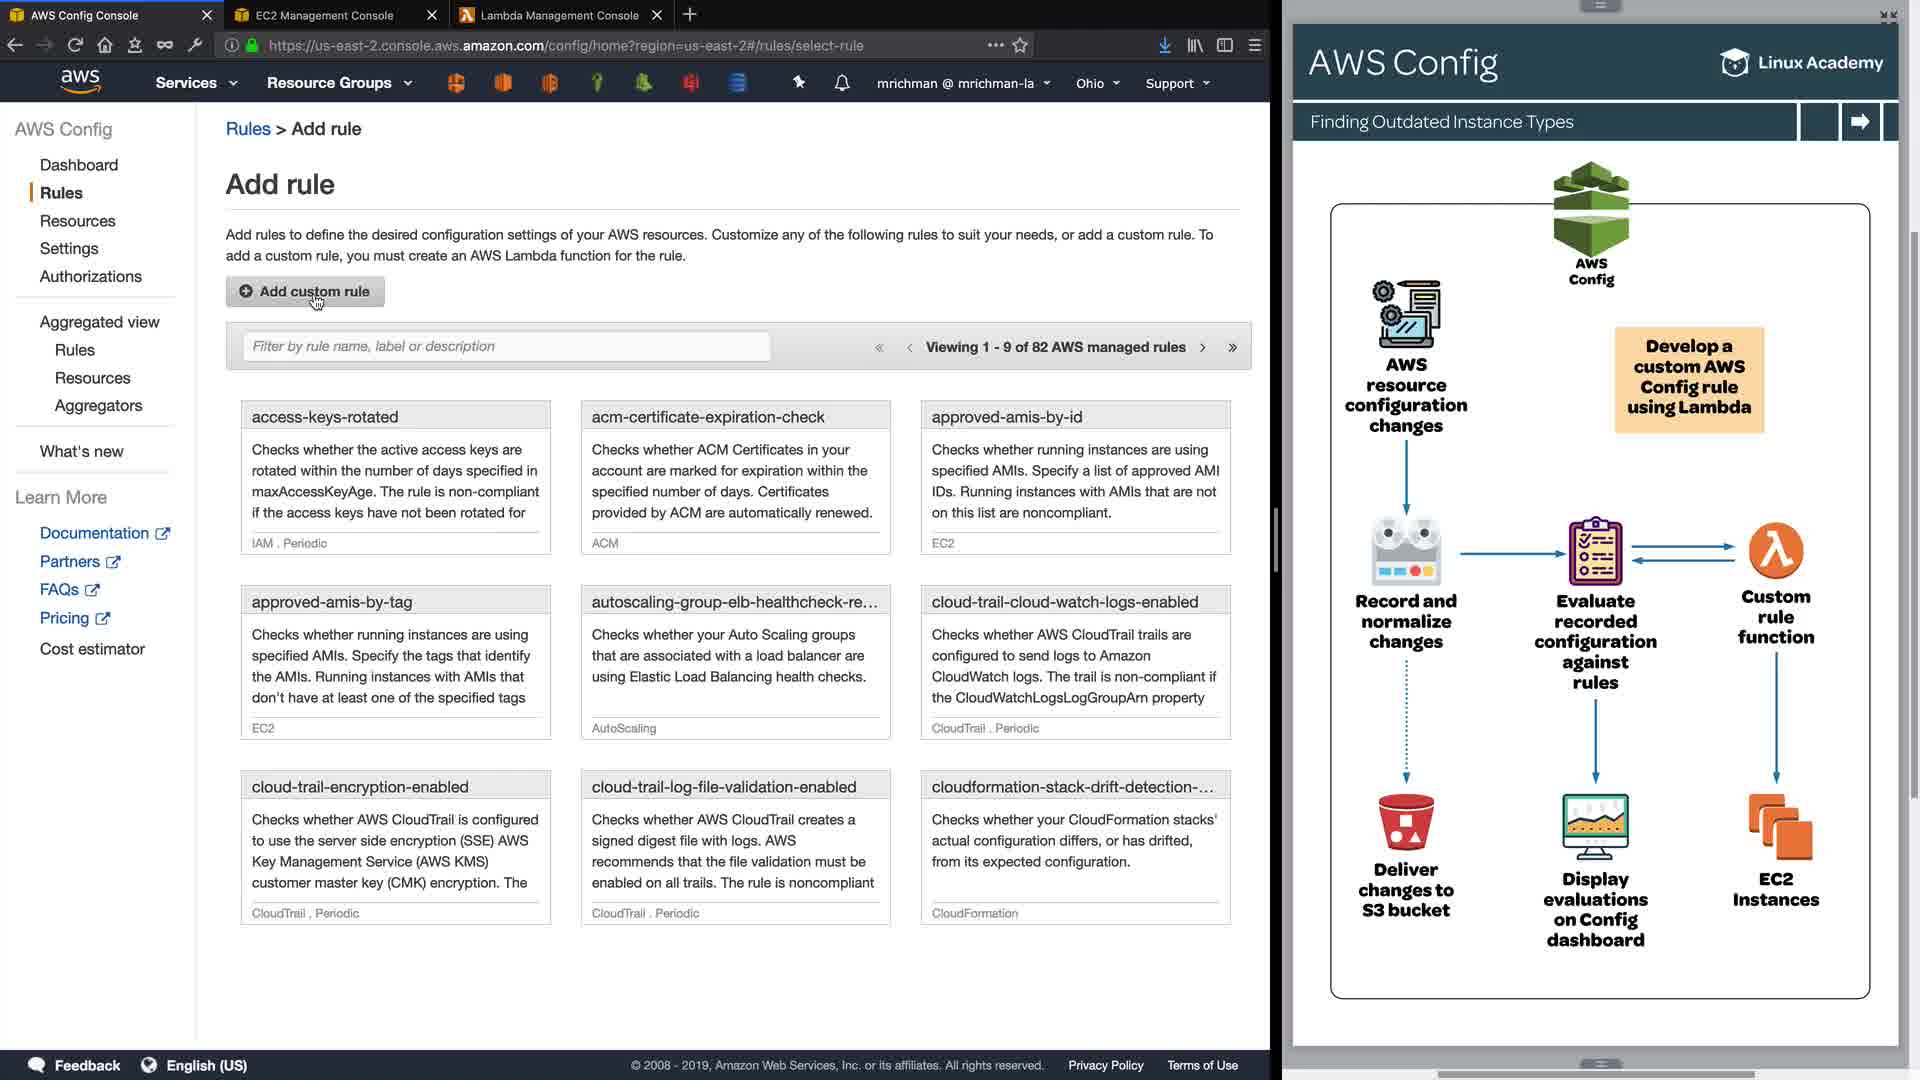The image size is (1920, 1080).
Task: Expand the Services dropdown menu
Action: tap(196, 83)
